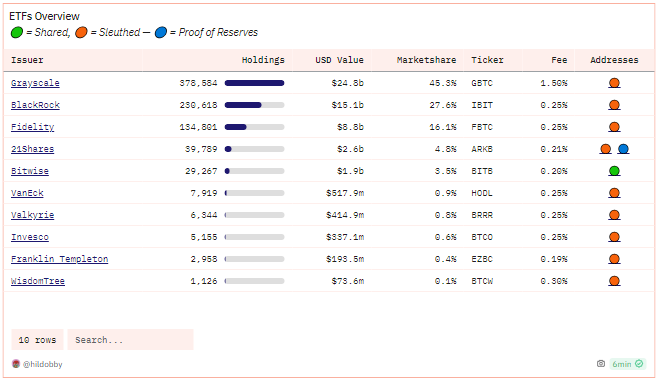Select the GBTC ticker cell
The image size is (659, 380).
482,83
